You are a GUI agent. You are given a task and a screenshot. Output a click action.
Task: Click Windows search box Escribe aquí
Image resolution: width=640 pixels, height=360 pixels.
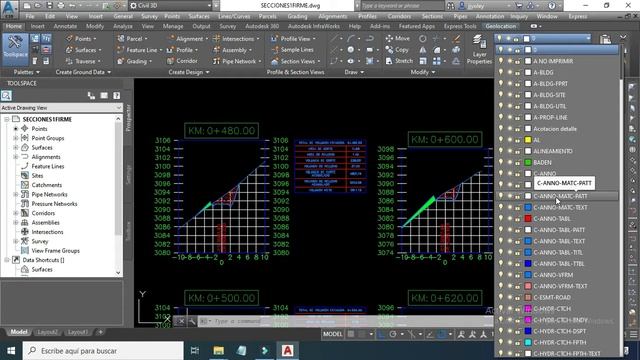[103, 351]
